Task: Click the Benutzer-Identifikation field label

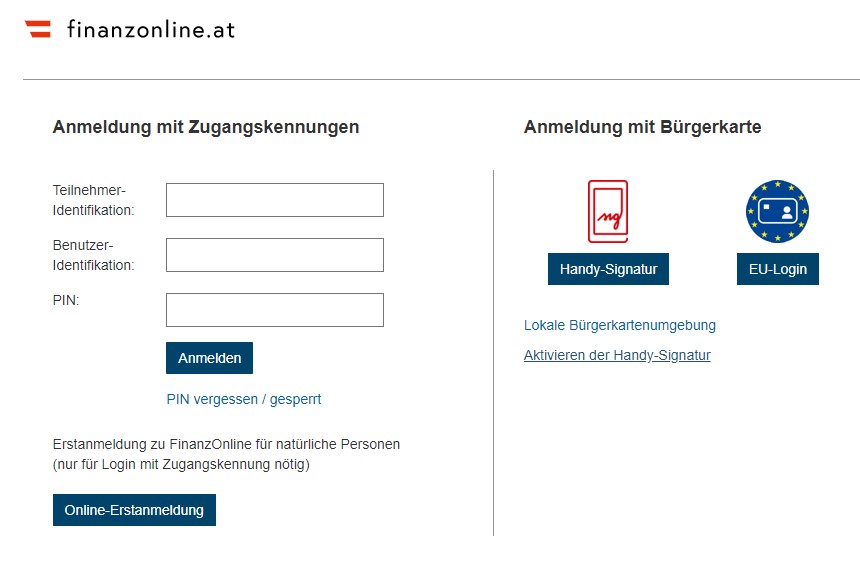Action: tap(93, 255)
